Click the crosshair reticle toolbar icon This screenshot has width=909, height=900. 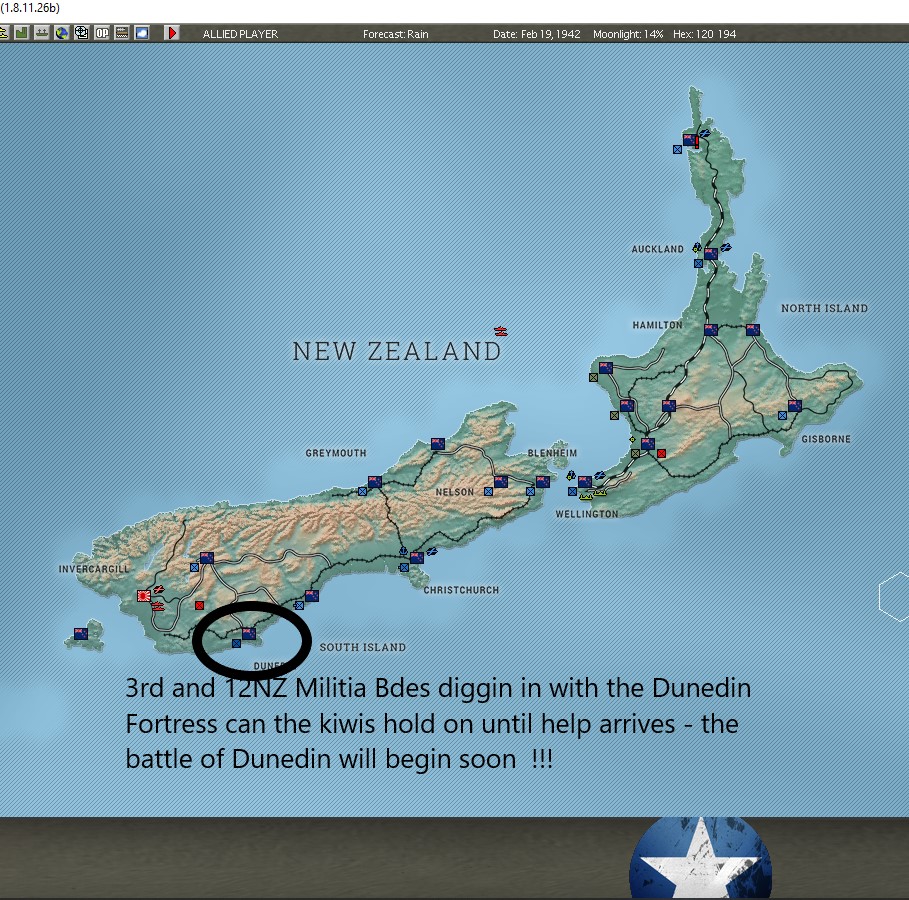[x=82, y=33]
